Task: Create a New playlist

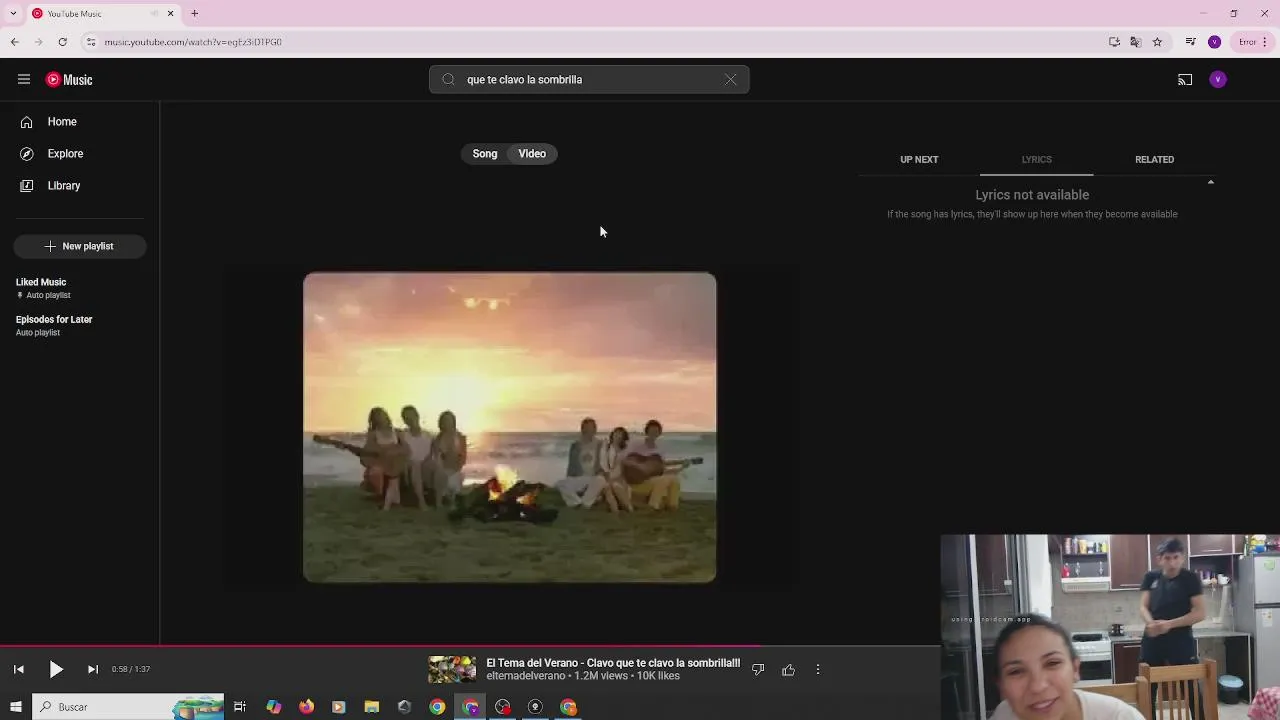Action: point(80,246)
